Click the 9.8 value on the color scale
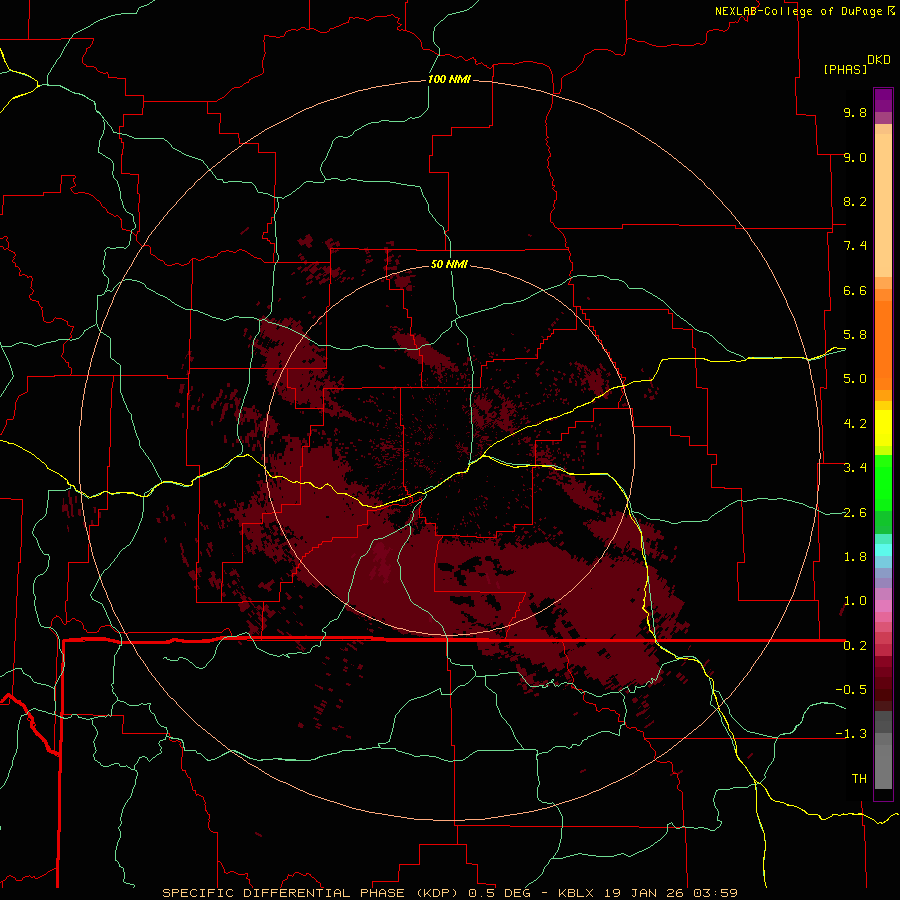Screen dimensions: 900x900 [x=855, y=112]
